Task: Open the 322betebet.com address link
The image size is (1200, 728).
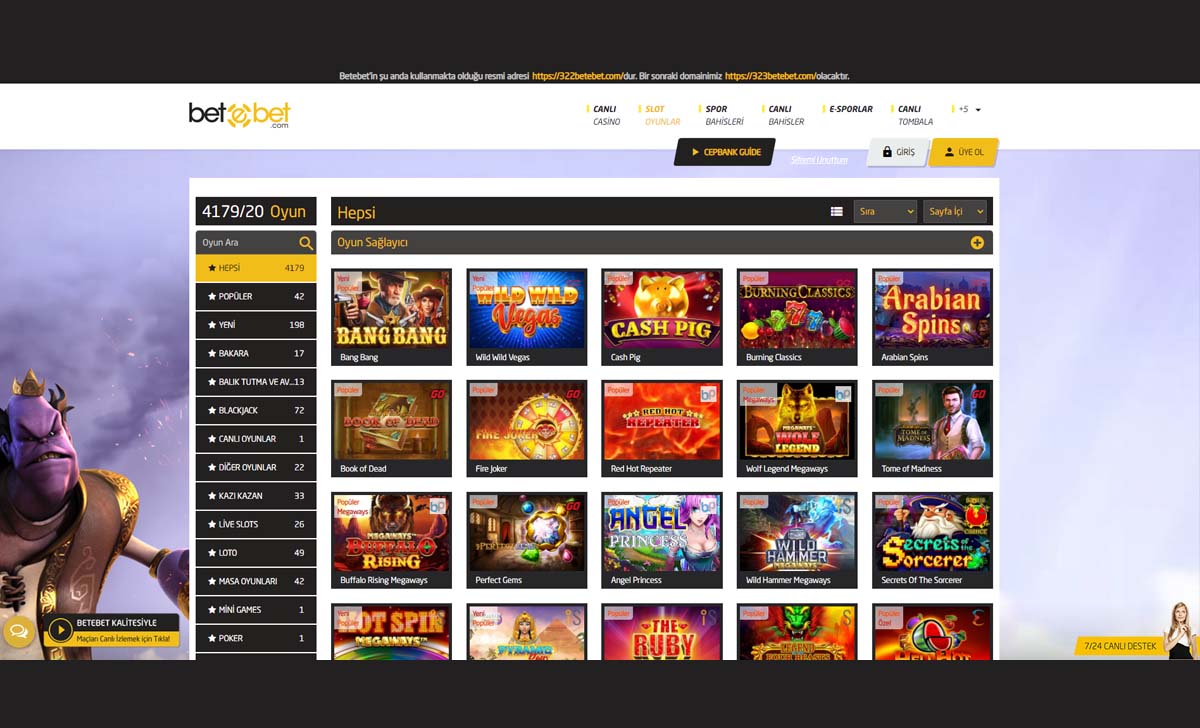Action: pyautogui.click(x=577, y=75)
